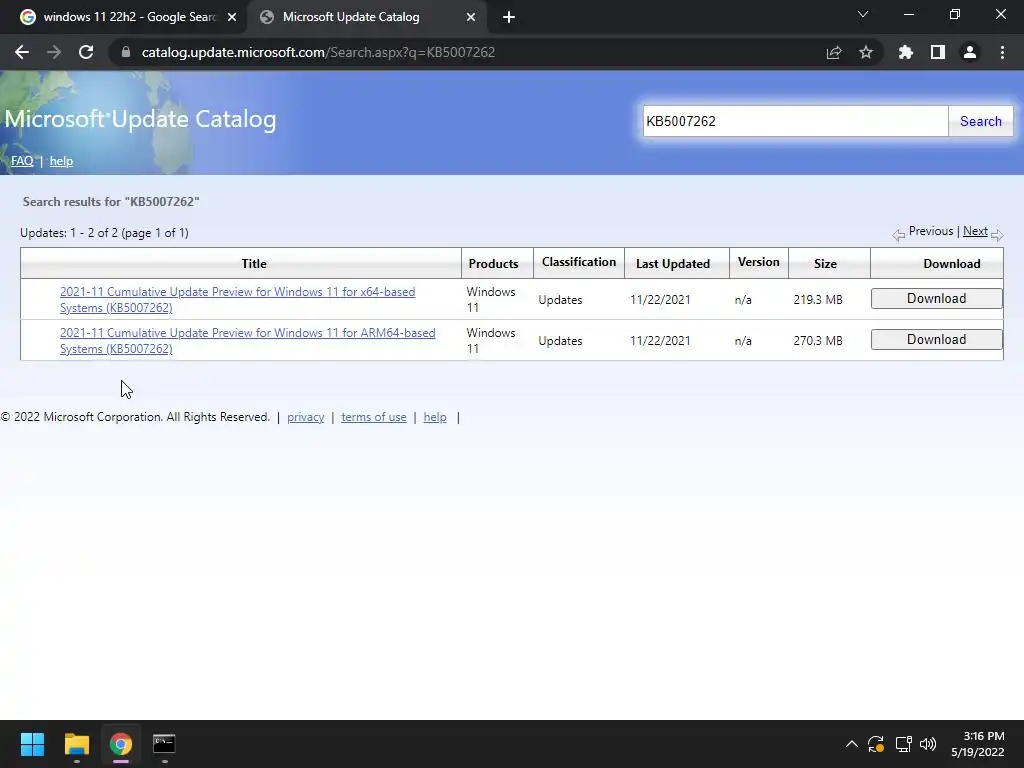Image resolution: width=1024 pixels, height=768 pixels.
Task: Toggle the Chrome side panel icon
Action: coord(937,52)
